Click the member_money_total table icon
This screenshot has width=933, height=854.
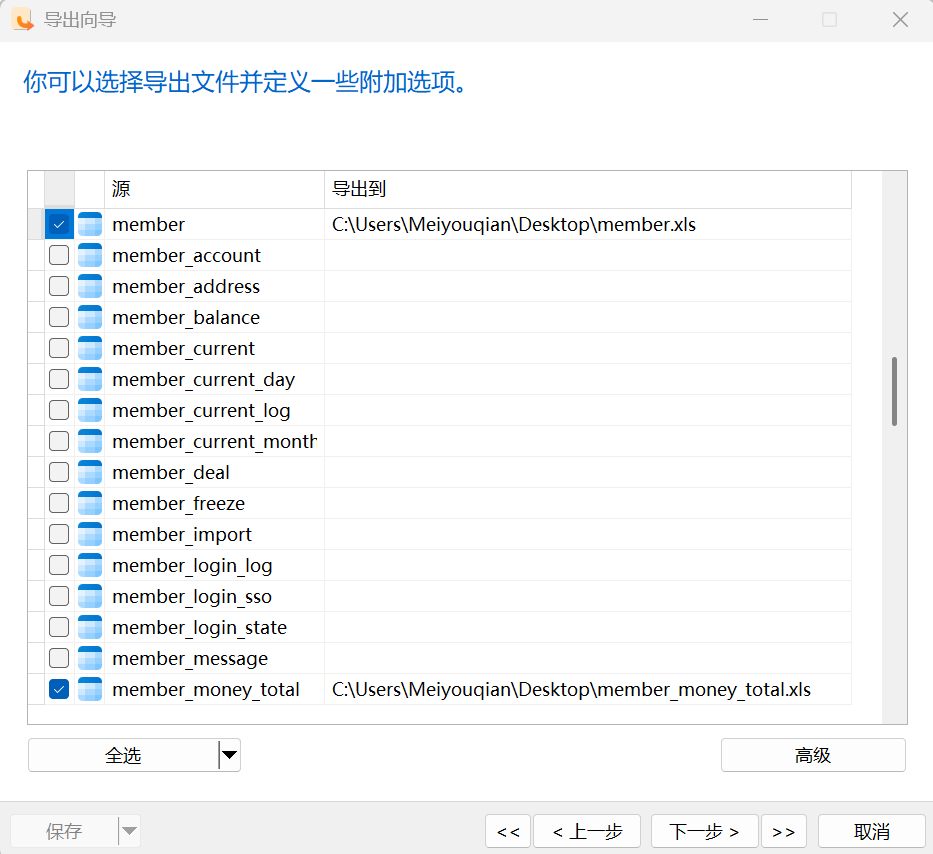point(90,690)
